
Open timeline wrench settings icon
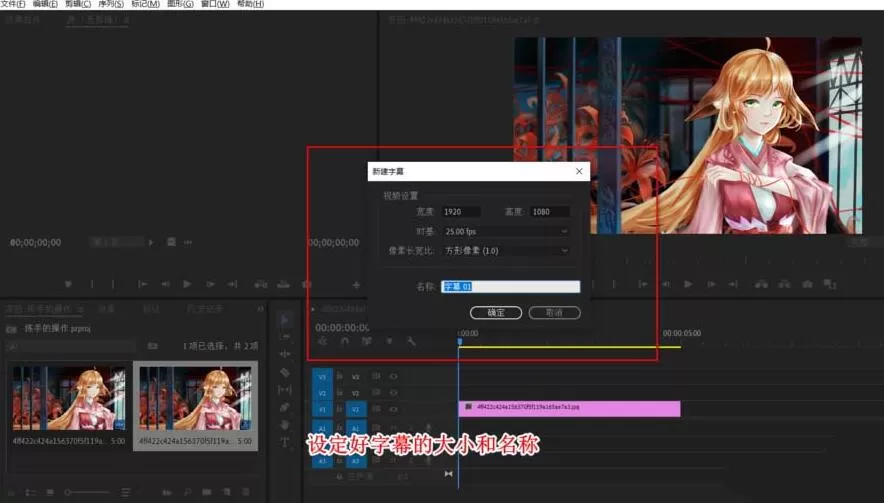(412, 341)
